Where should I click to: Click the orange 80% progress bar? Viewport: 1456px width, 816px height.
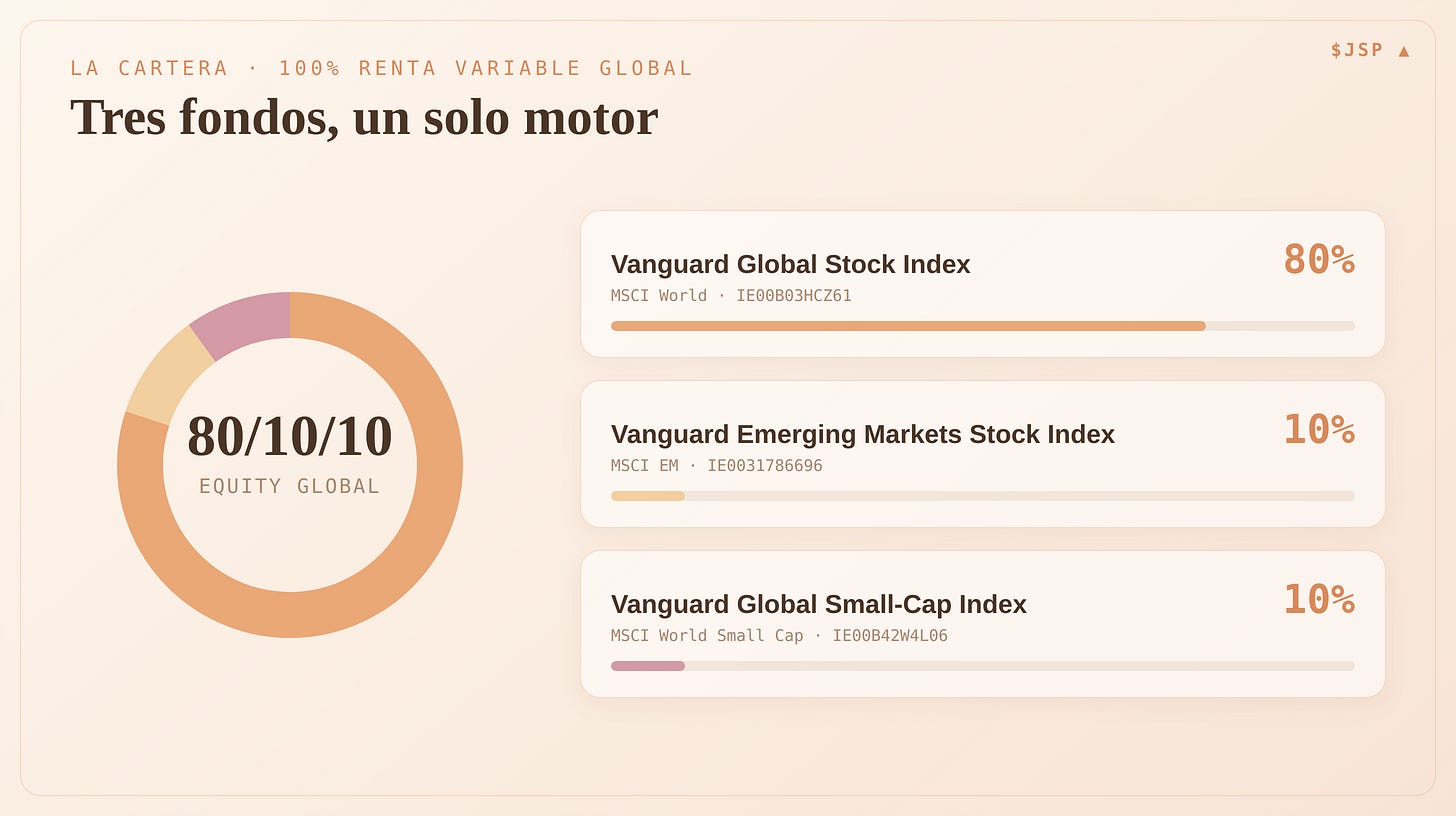click(908, 326)
